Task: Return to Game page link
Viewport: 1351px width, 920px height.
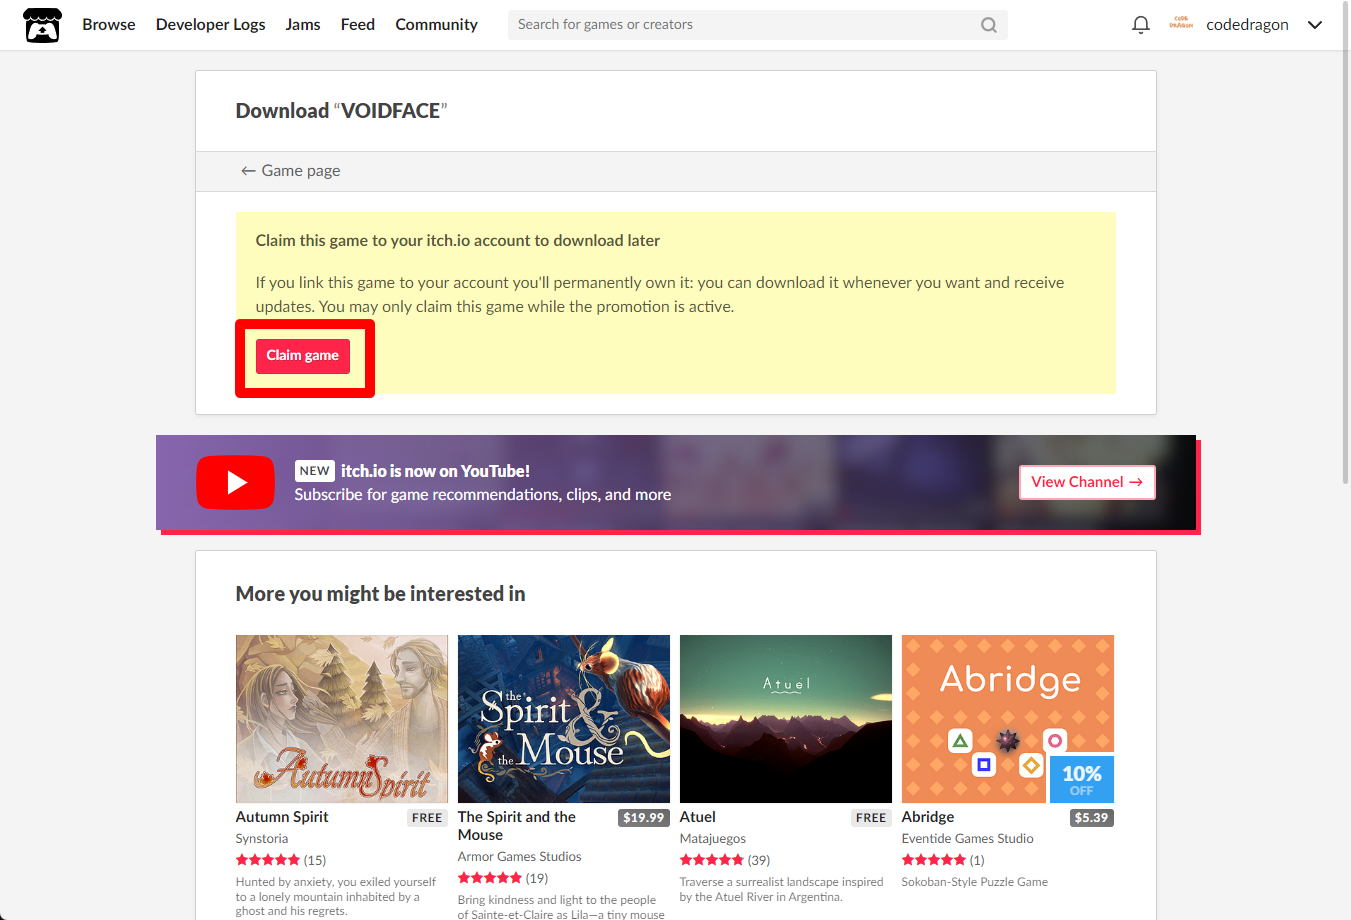Action: pyautogui.click(x=291, y=171)
